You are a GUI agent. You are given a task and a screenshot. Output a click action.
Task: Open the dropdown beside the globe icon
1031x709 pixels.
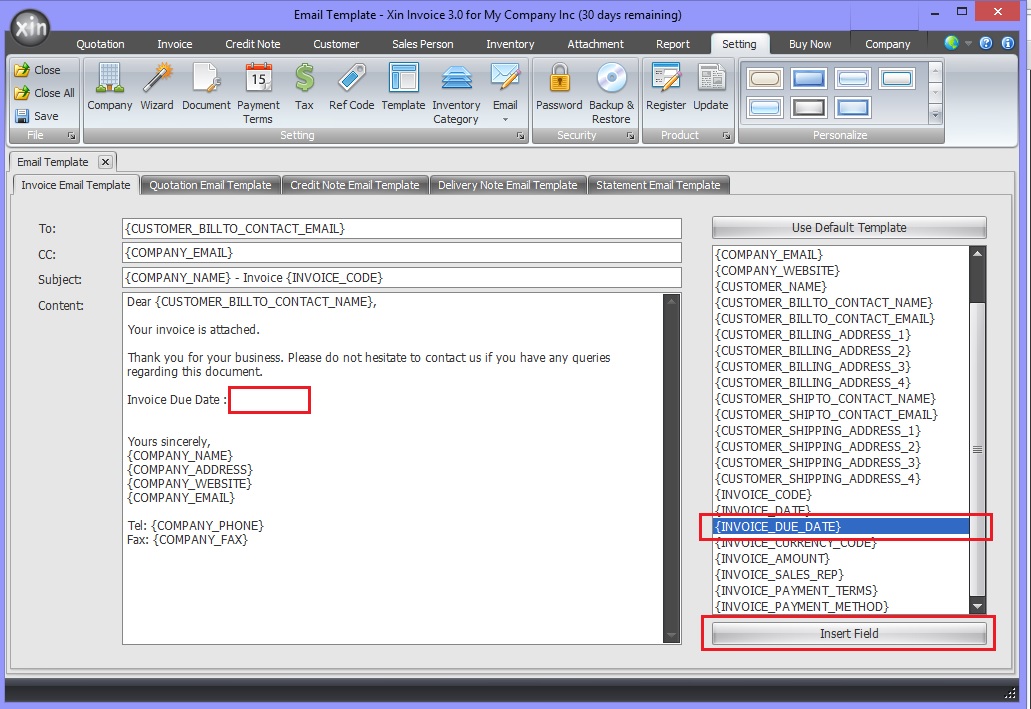click(968, 44)
